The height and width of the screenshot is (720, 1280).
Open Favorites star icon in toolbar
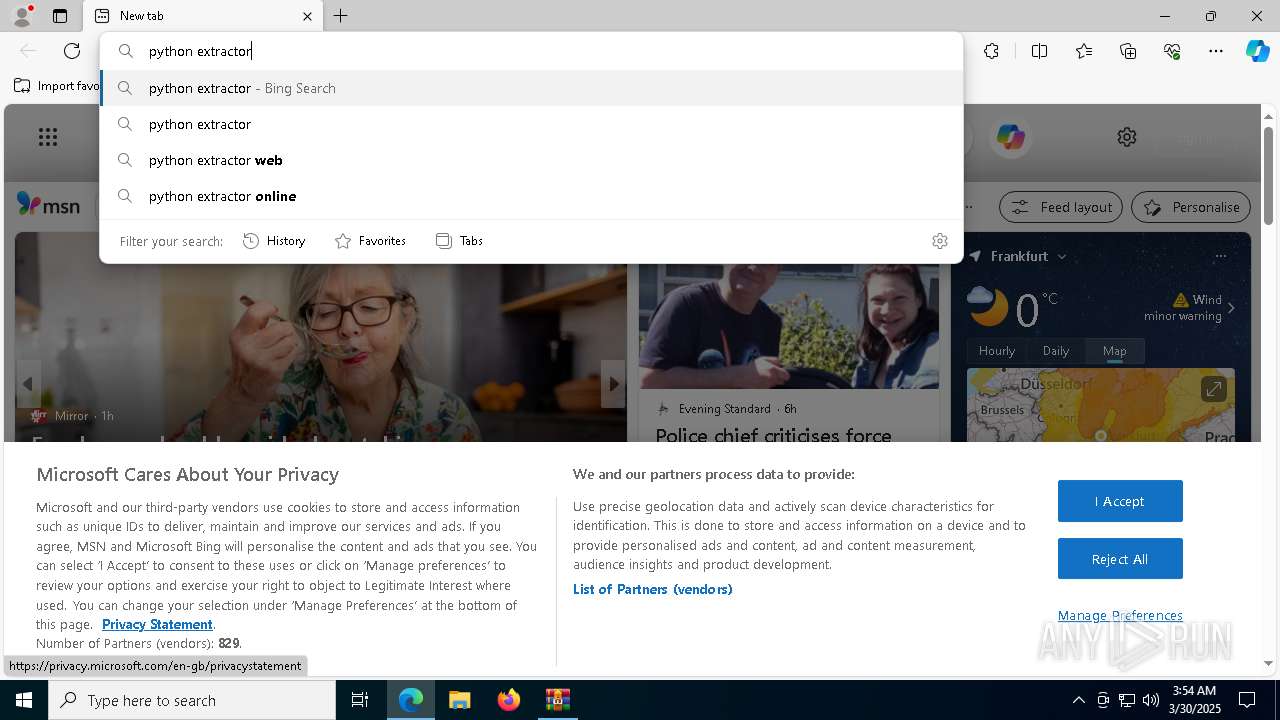click(x=1084, y=51)
